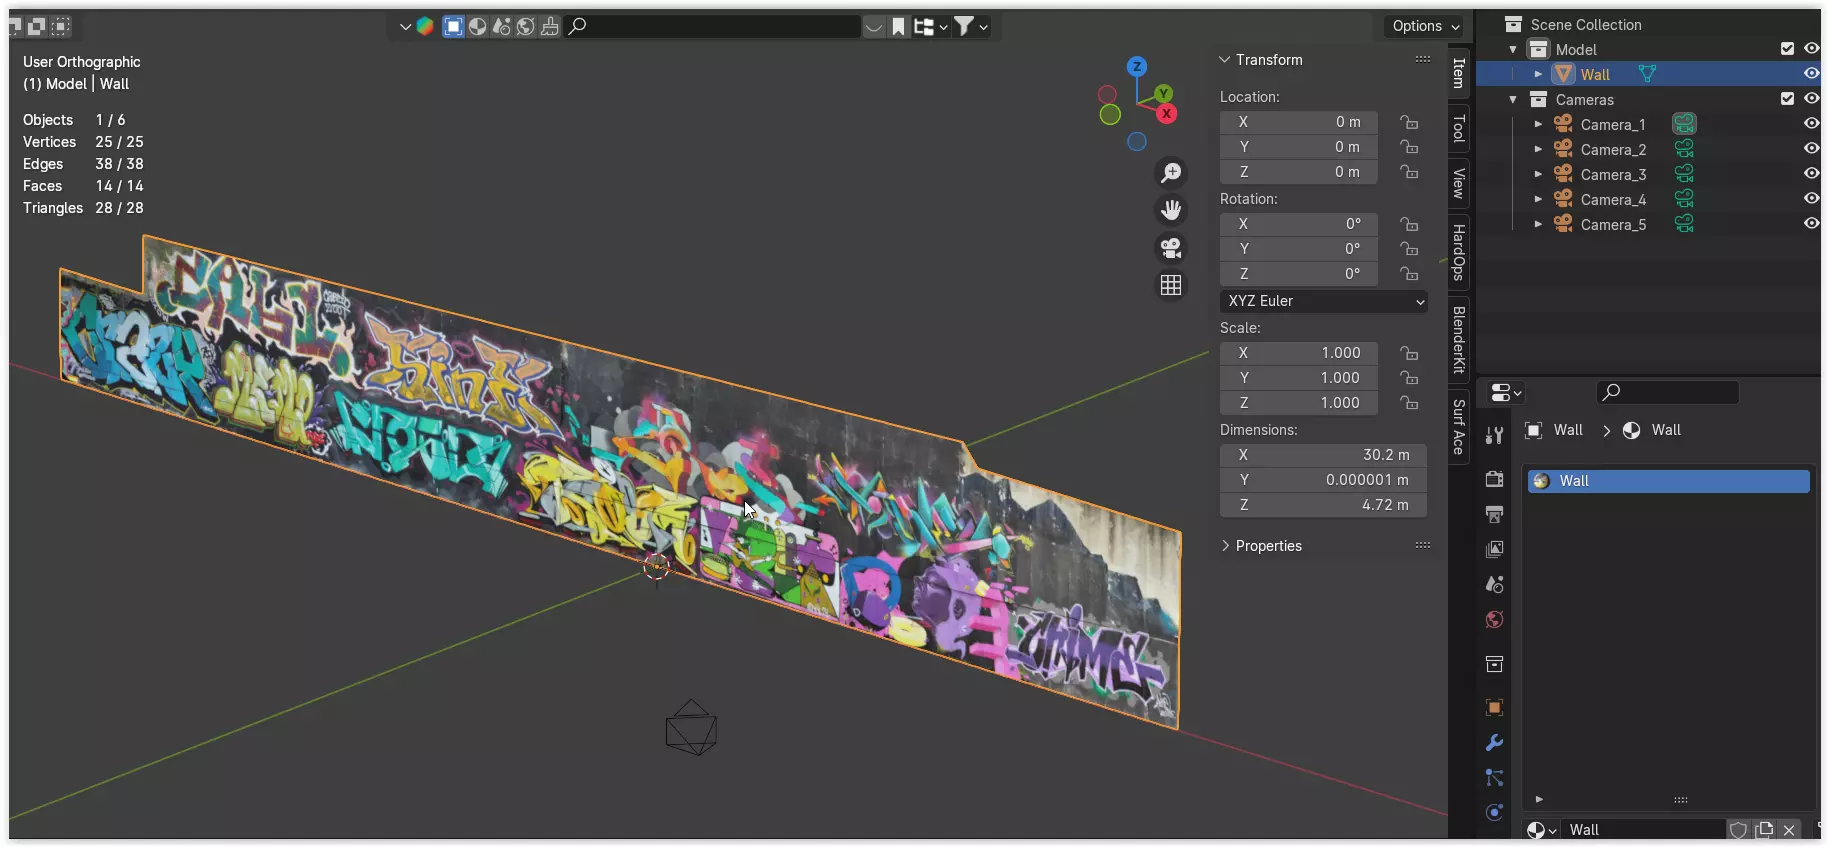This screenshot has height=847, width=1829.
Task: Open the XYZ Euler rotation mode dropdown
Action: click(1323, 301)
